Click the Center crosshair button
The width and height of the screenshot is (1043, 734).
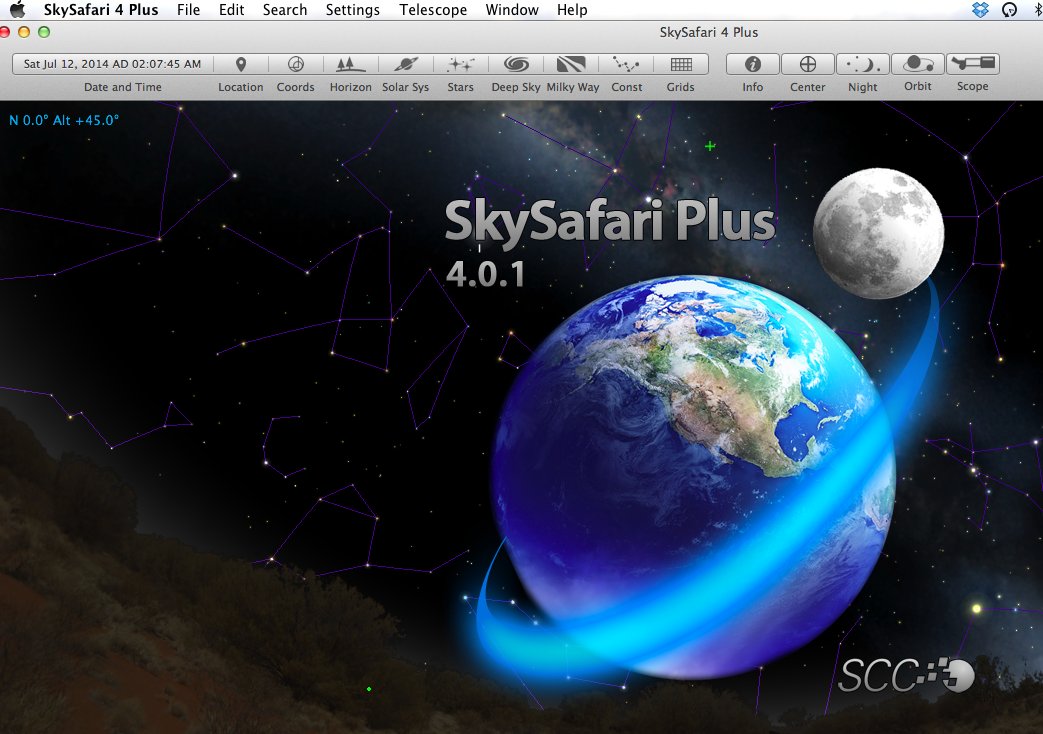(x=808, y=64)
